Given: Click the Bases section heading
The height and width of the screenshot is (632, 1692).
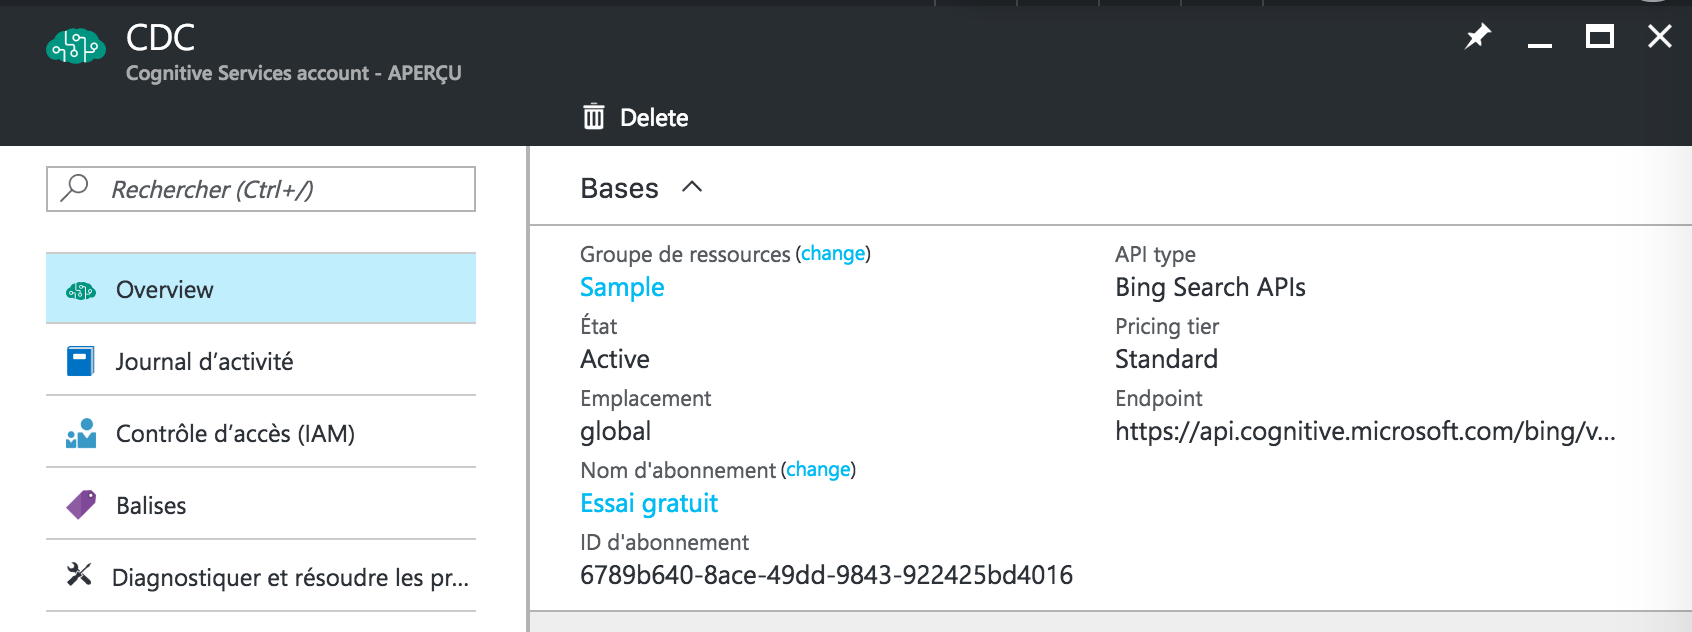Looking at the screenshot, I should (x=619, y=188).
